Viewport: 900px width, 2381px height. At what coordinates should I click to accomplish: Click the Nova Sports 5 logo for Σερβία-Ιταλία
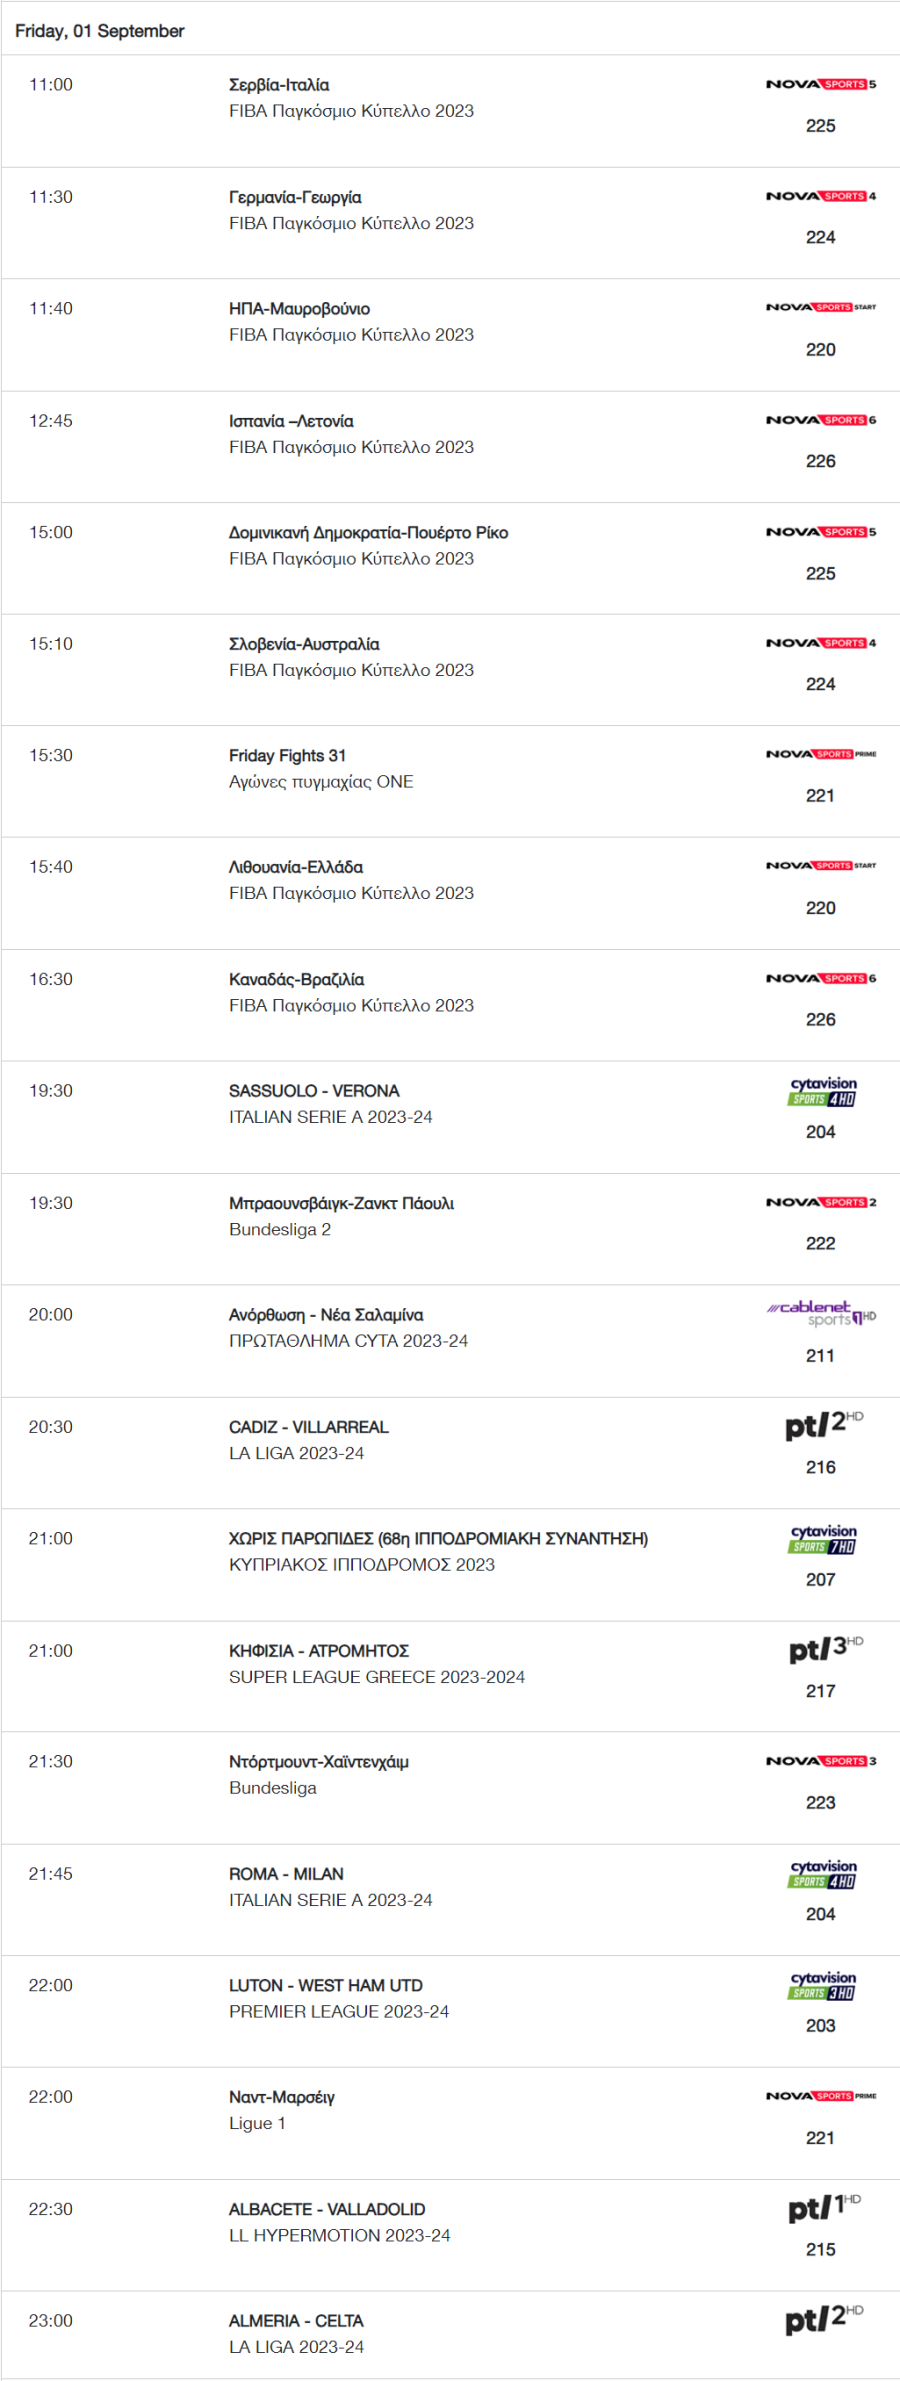pos(821,85)
